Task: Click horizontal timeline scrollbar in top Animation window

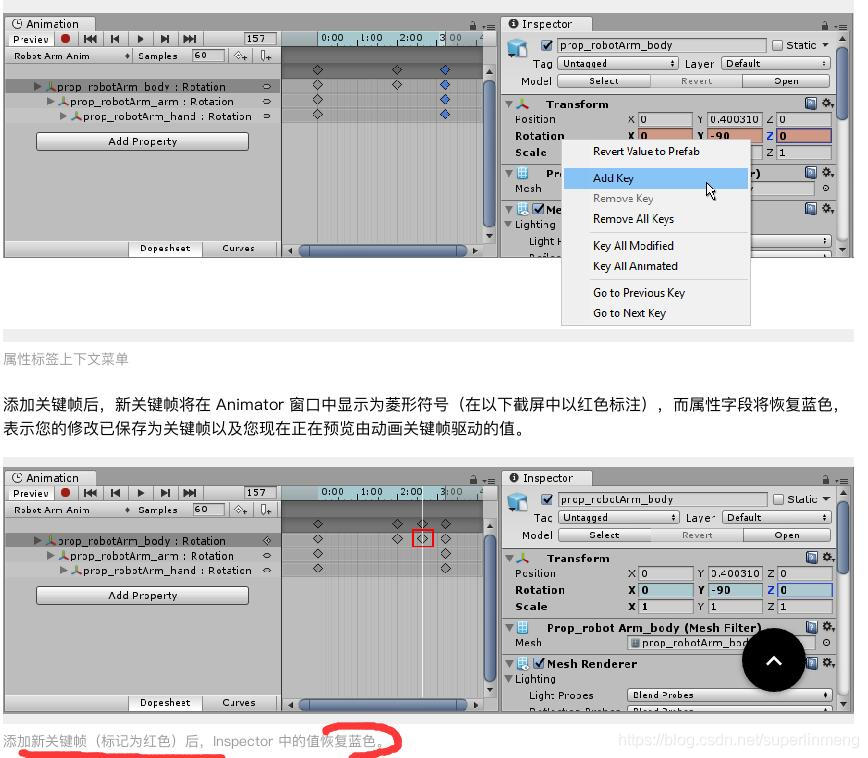Action: (x=383, y=251)
